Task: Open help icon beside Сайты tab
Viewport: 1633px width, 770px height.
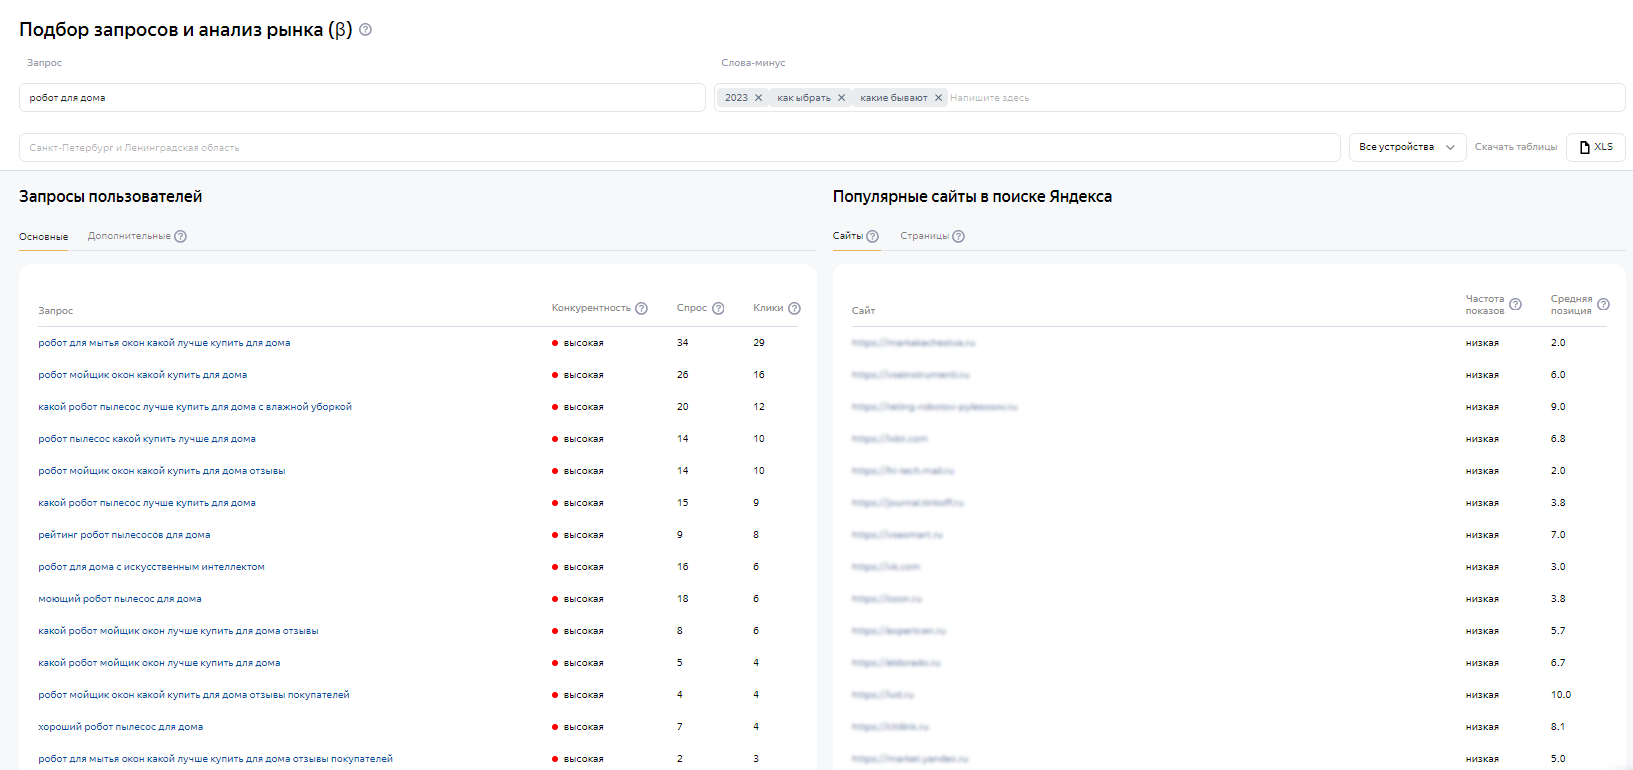Action: coord(873,237)
